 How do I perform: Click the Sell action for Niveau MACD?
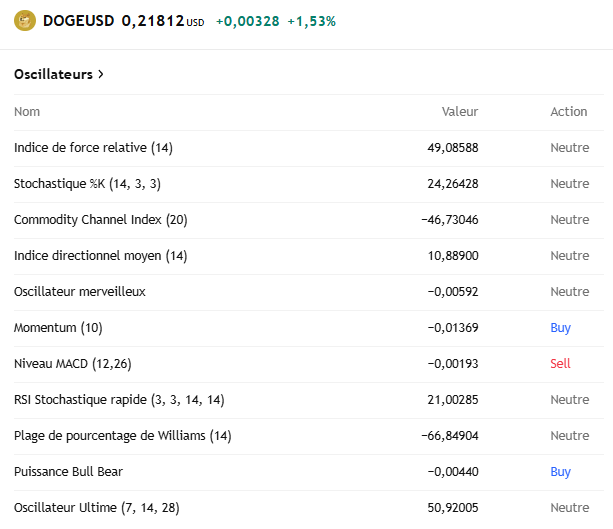point(560,364)
